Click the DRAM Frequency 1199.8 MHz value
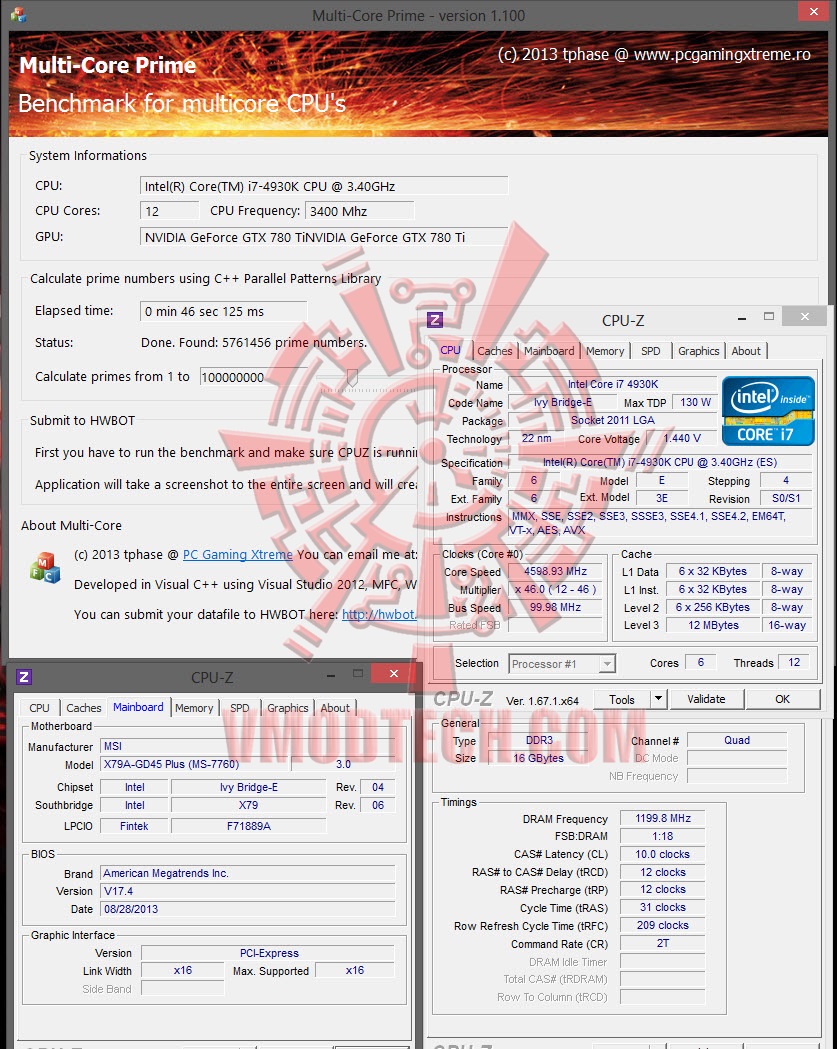 [662, 818]
